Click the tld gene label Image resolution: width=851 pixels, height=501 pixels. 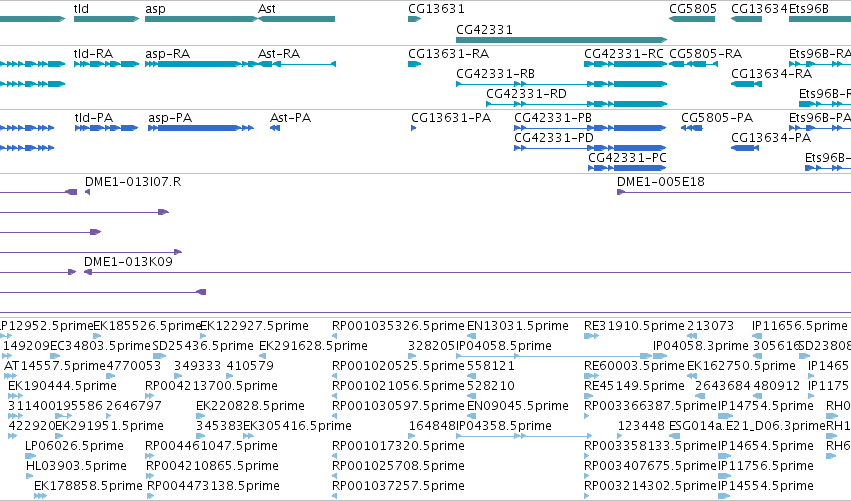tap(81, 9)
